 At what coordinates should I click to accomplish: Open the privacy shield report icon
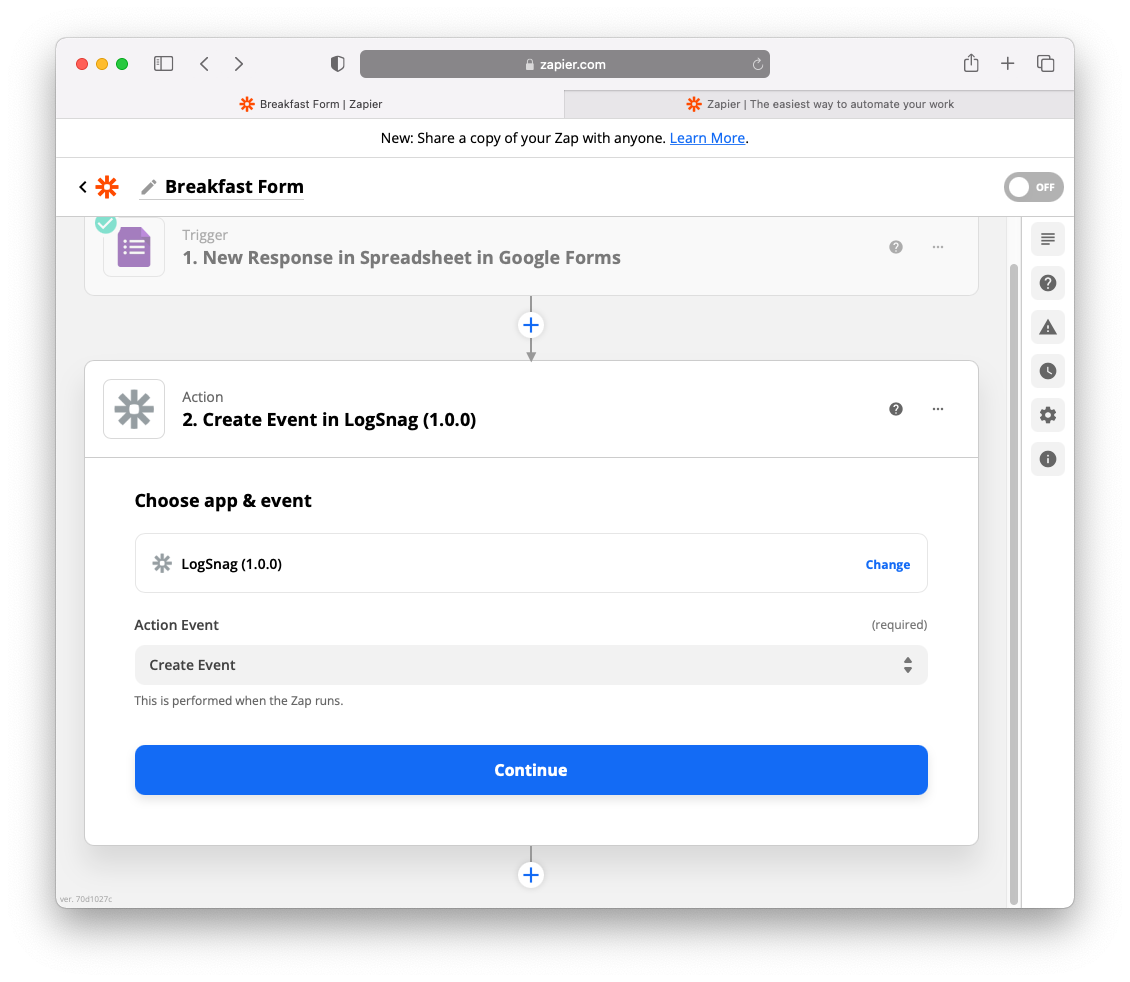(x=337, y=63)
